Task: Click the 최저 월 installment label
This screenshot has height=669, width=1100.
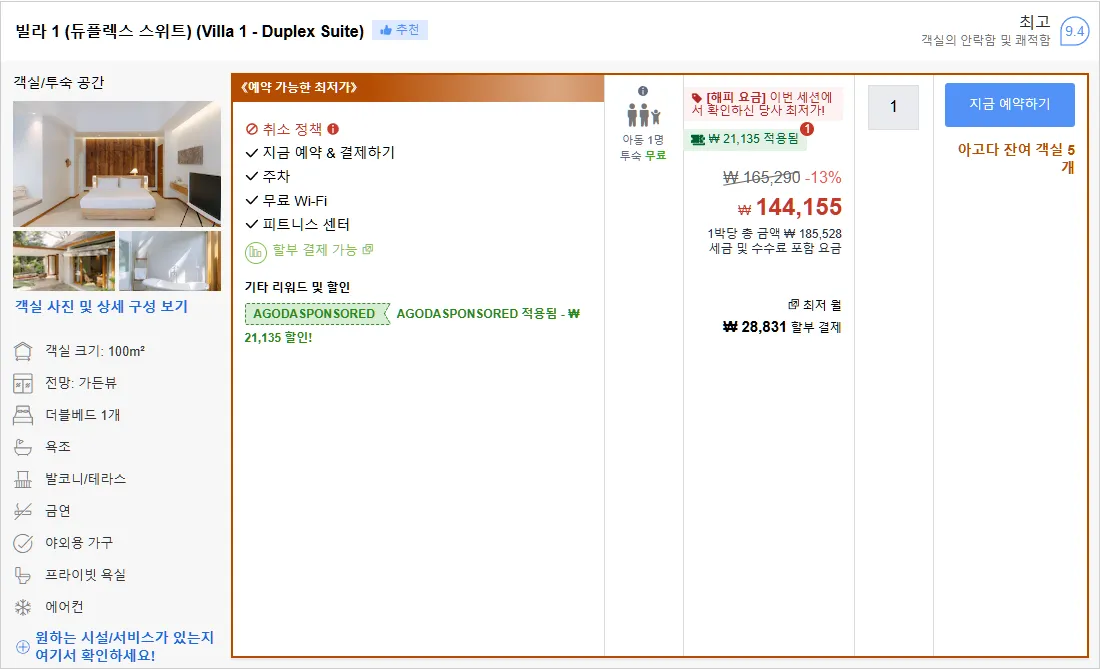Action: coord(821,305)
